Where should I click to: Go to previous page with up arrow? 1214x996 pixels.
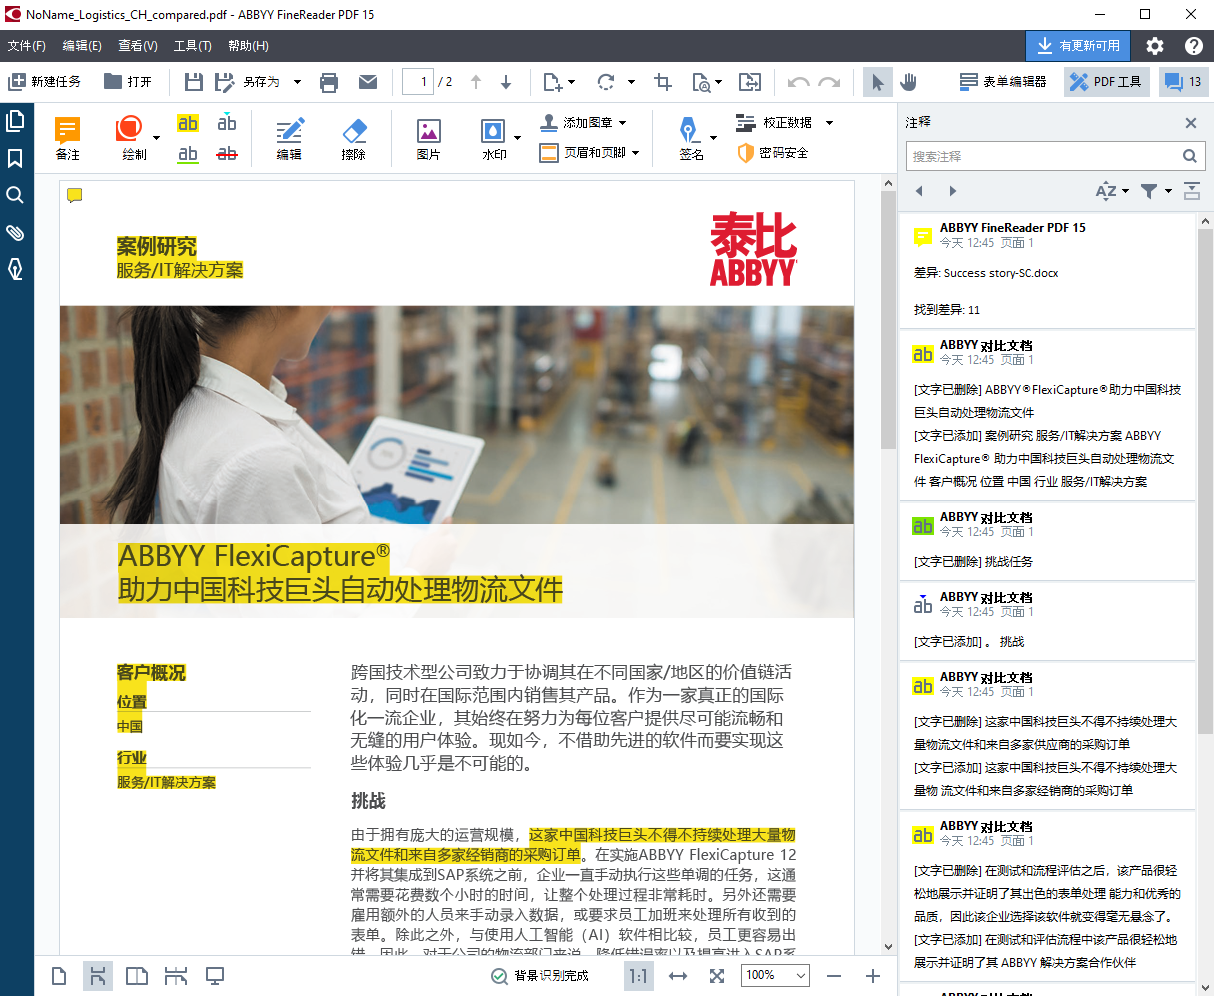point(476,82)
